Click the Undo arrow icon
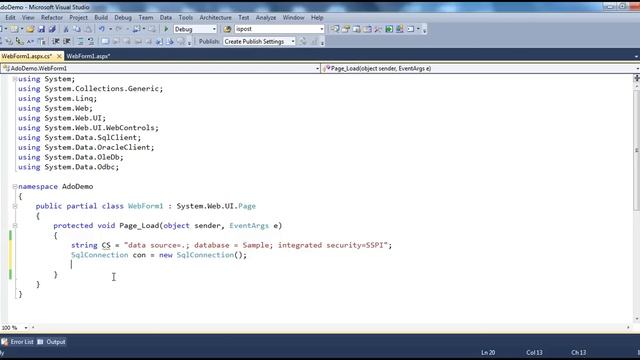This screenshot has width=640, height=360. click(x=101, y=29)
